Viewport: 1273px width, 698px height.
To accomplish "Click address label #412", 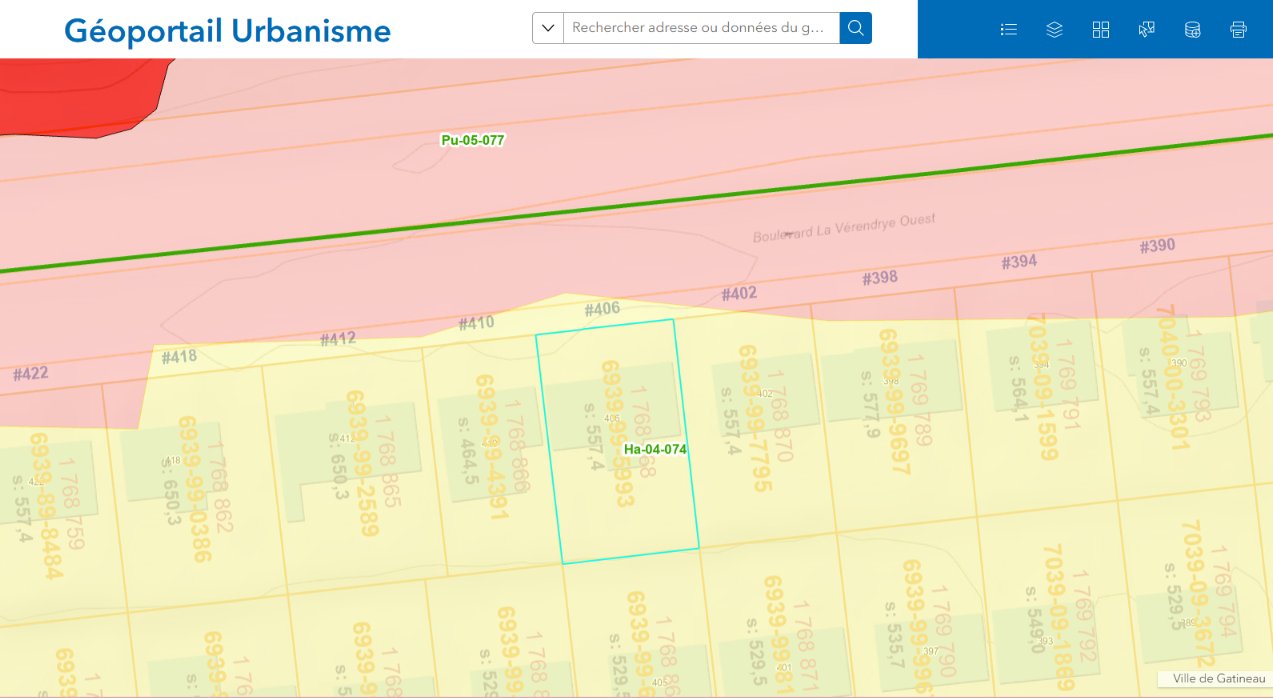I will (338, 340).
